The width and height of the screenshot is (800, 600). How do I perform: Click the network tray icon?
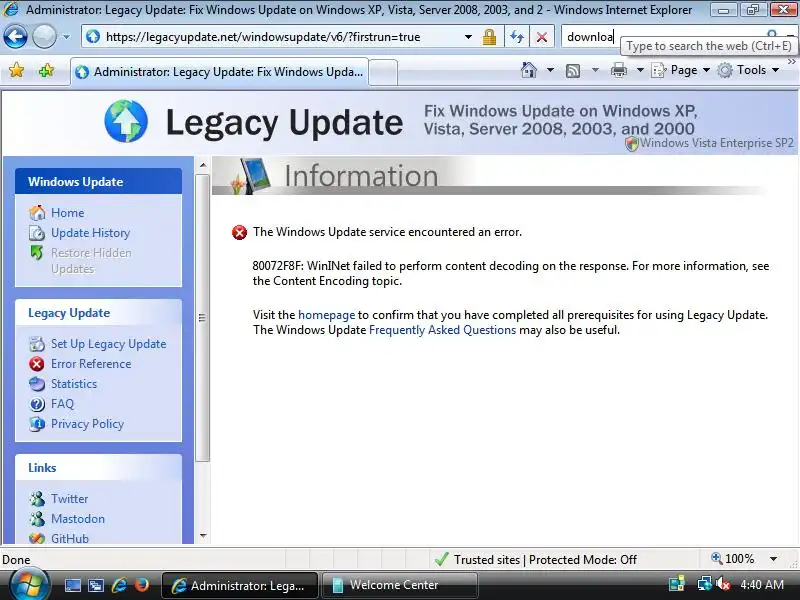pyautogui.click(x=705, y=584)
